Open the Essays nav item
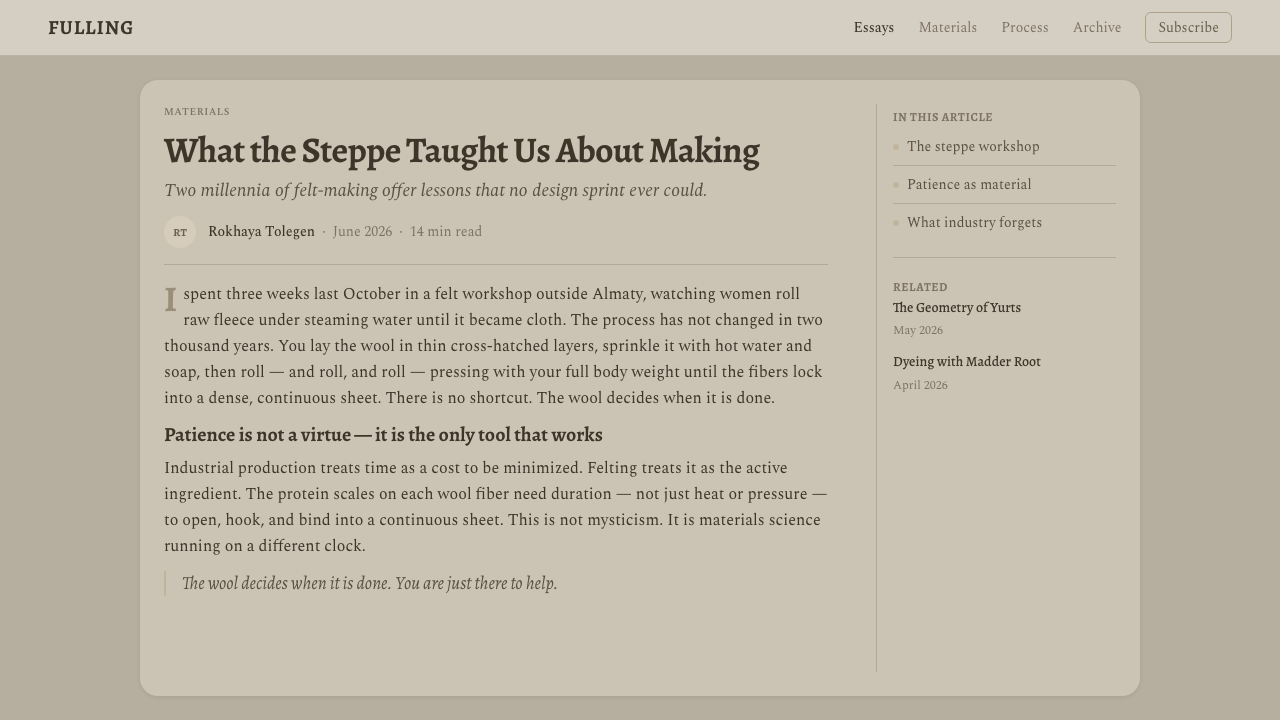Image resolution: width=1280 pixels, height=720 pixels. coord(874,28)
